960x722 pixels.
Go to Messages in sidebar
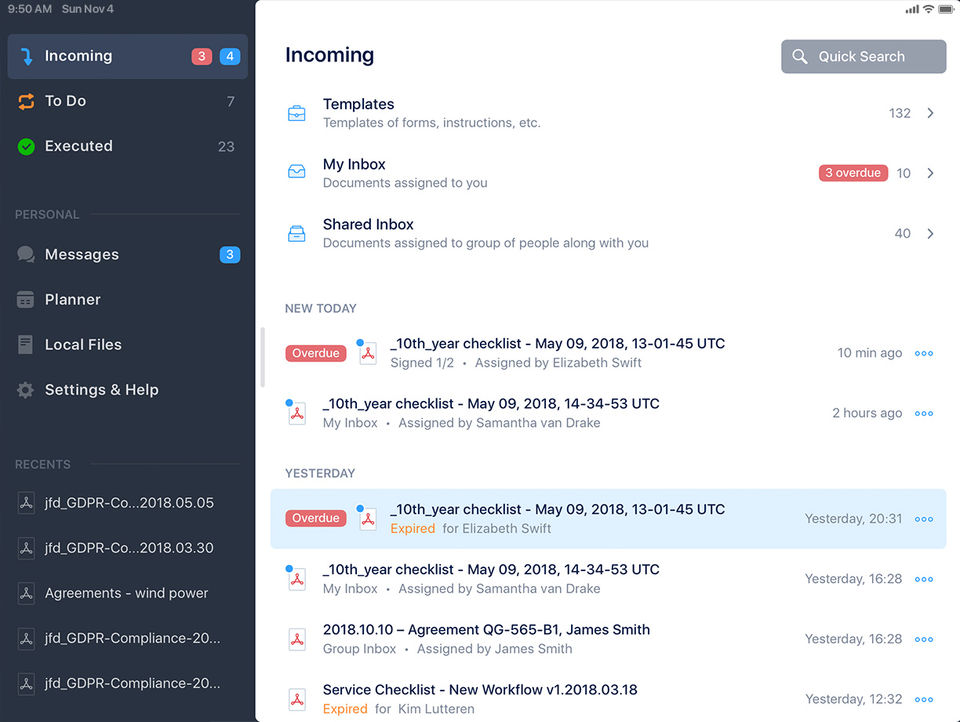click(x=127, y=254)
